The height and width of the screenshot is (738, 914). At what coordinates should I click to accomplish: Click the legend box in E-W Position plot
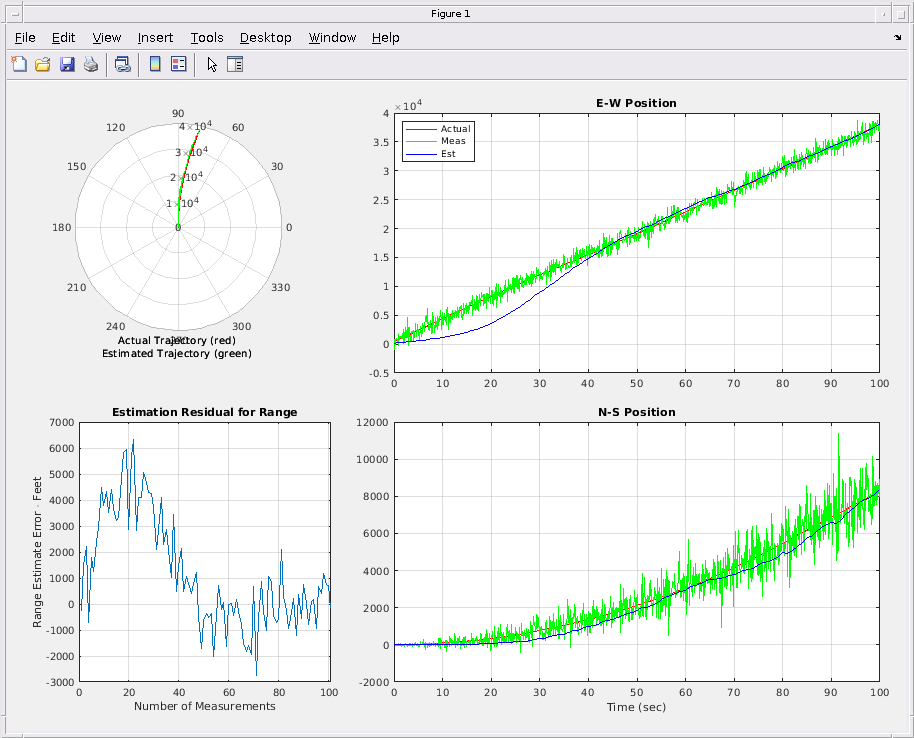coord(437,141)
